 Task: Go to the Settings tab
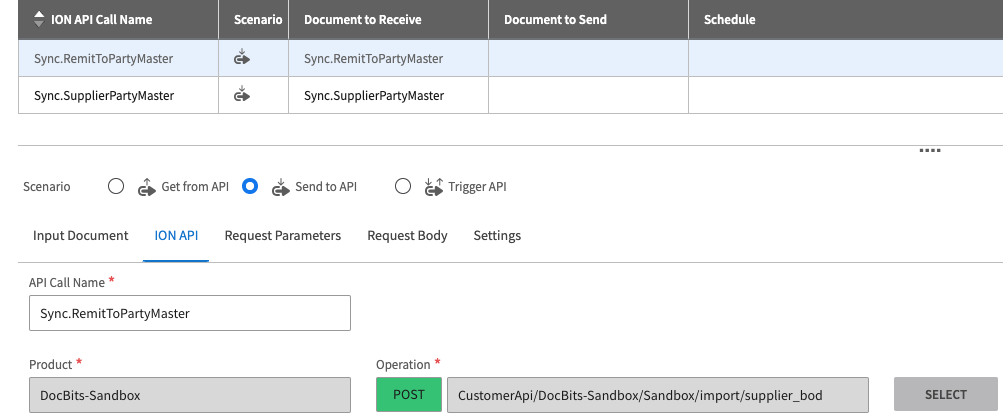497,236
